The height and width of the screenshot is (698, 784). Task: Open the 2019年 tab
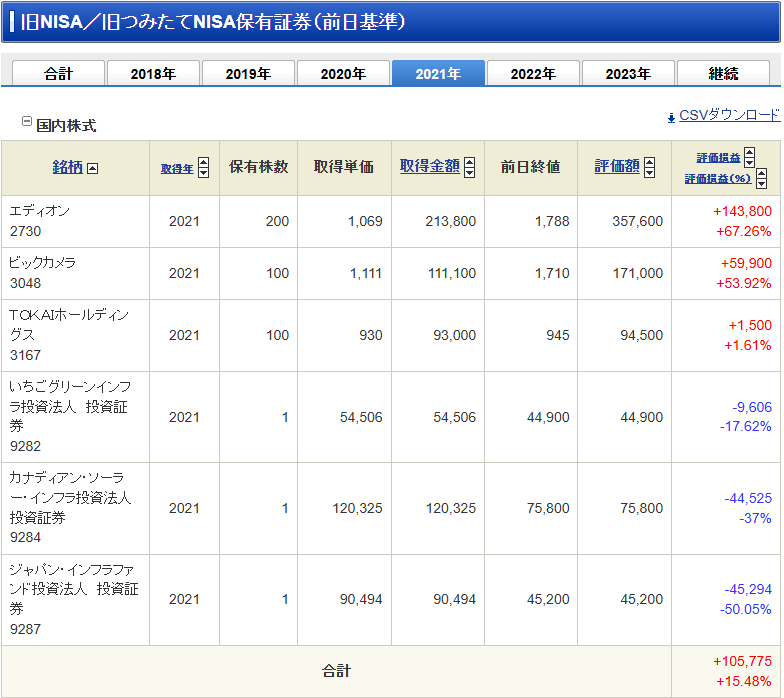coord(248,74)
